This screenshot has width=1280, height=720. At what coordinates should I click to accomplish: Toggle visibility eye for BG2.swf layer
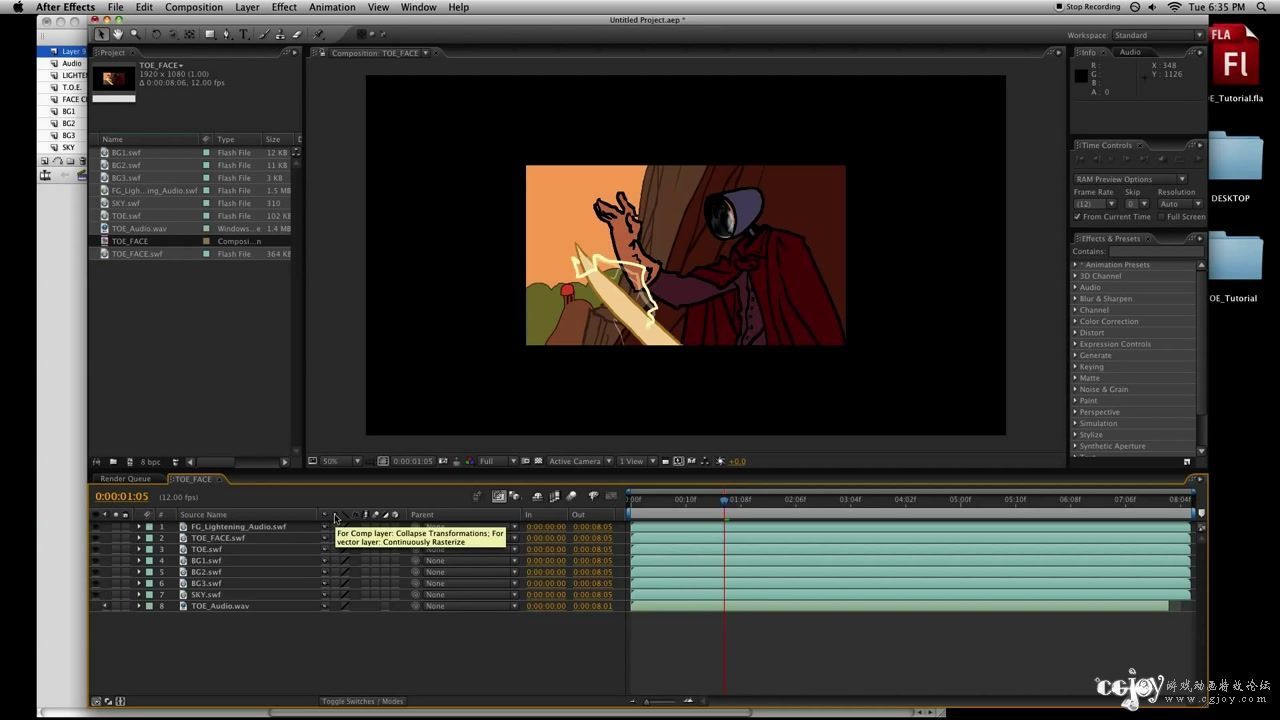point(96,572)
